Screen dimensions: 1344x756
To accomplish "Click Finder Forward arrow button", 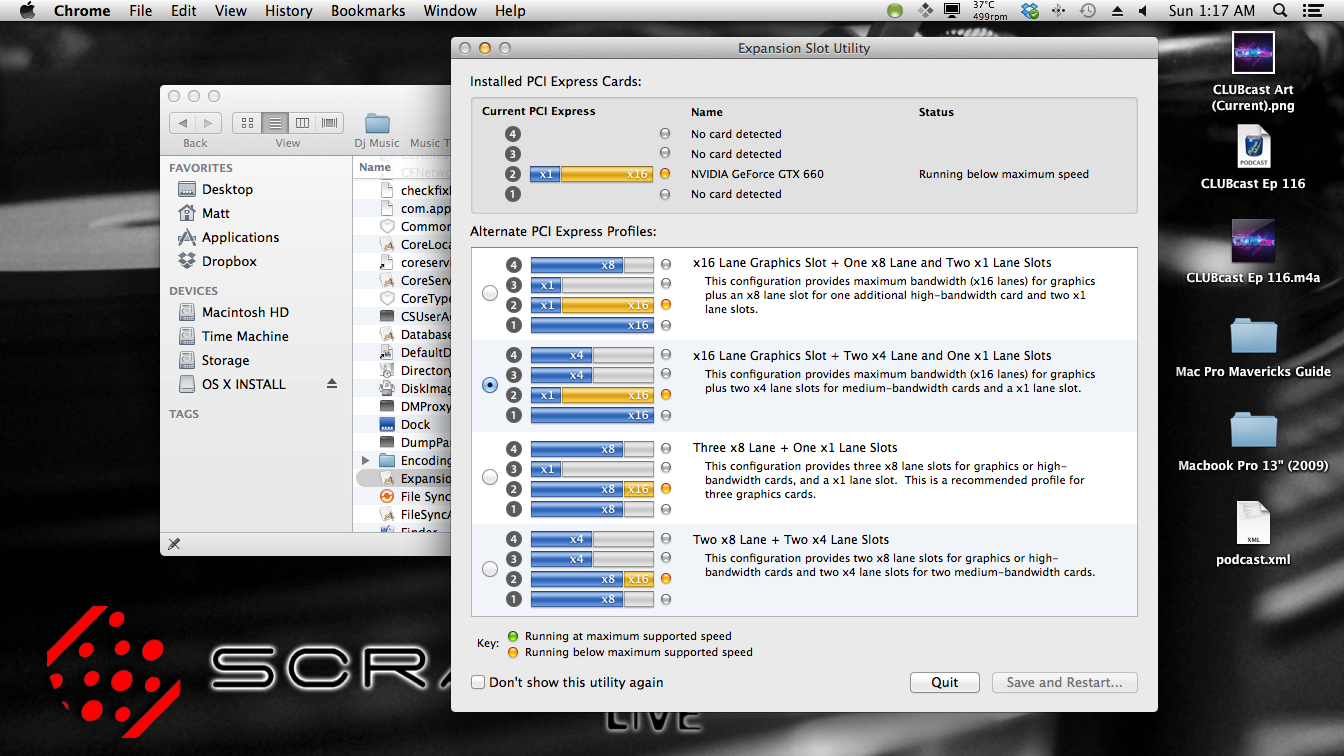I will 209,123.
